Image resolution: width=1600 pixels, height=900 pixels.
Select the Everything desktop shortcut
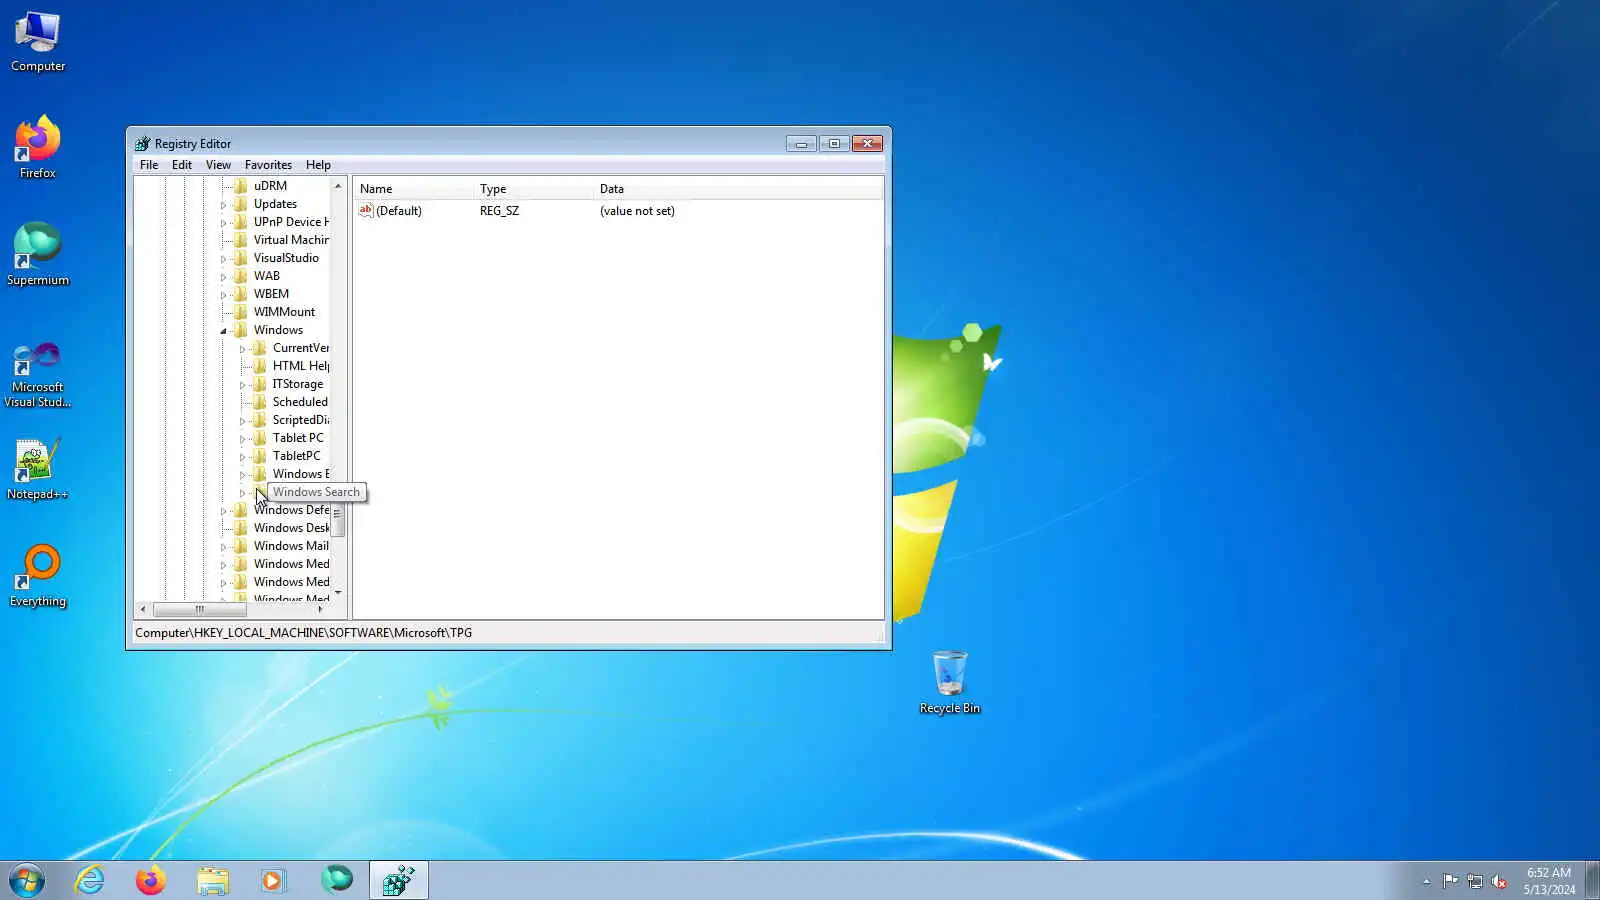pos(38,576)
